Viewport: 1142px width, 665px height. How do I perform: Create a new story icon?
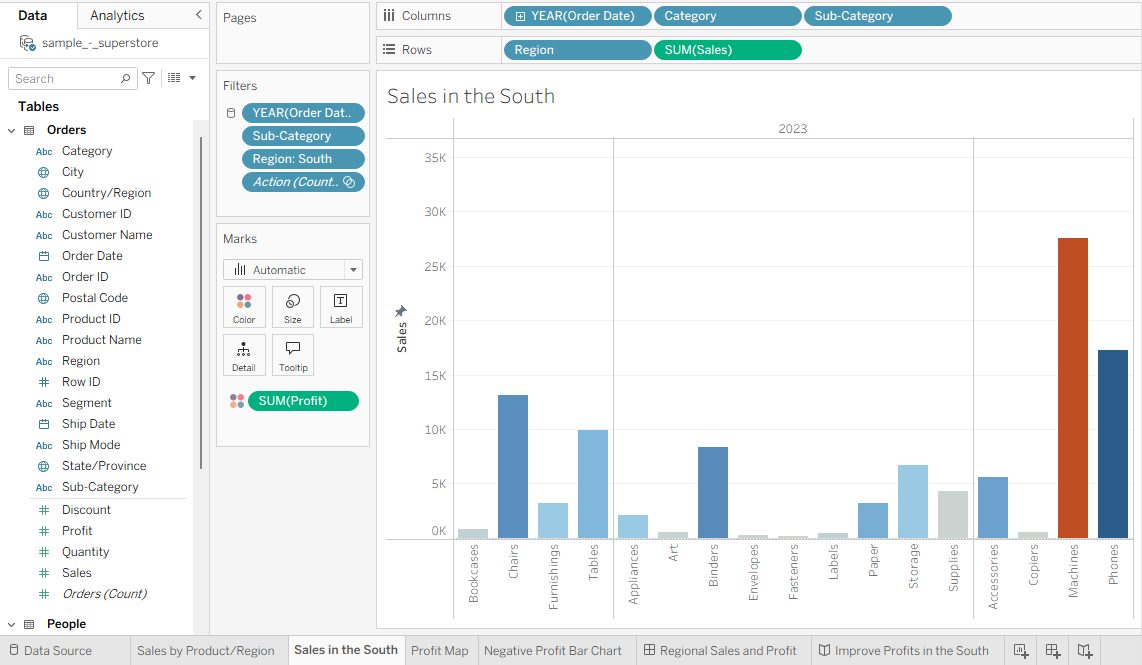(1085, 650)
